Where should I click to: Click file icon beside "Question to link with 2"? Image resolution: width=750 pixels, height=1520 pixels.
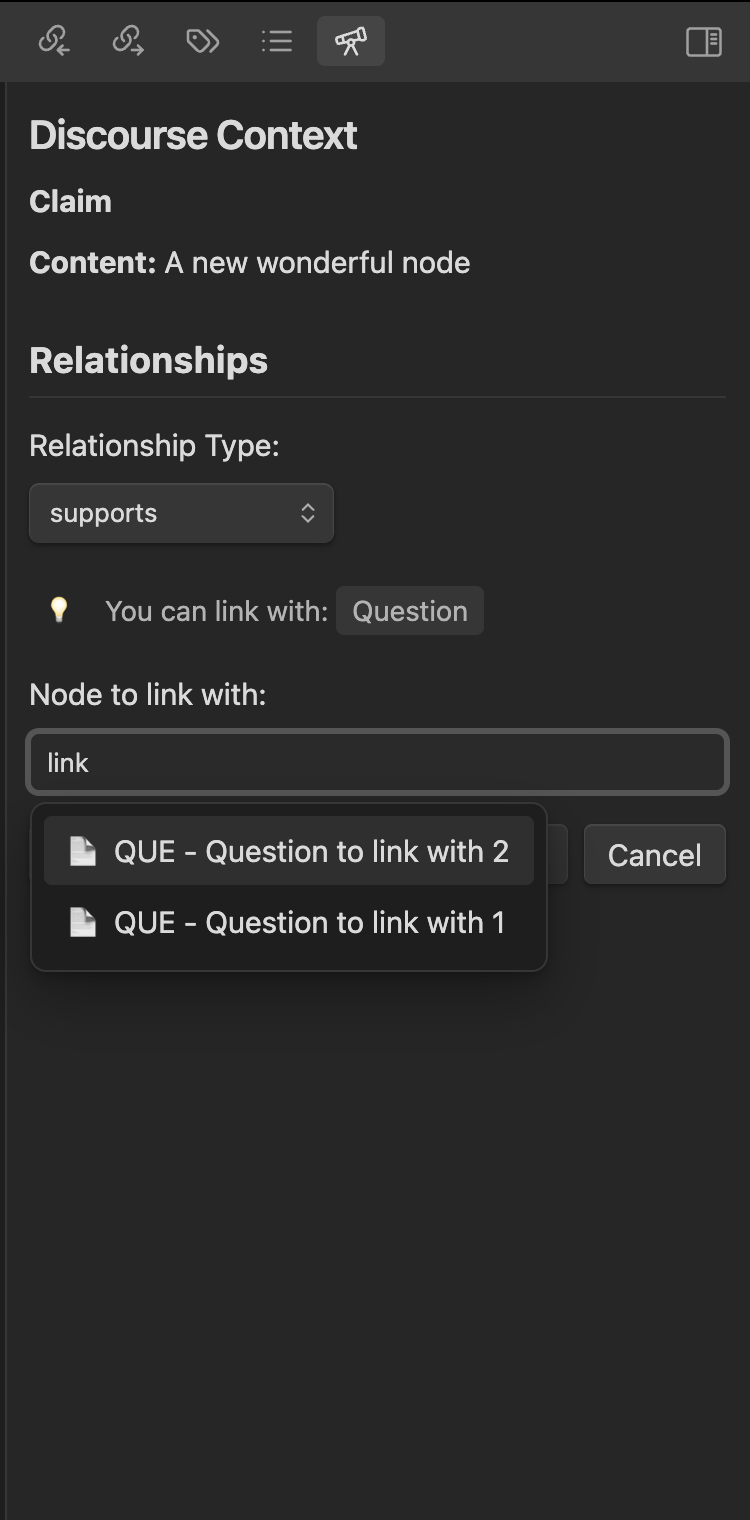pos(83,851)
